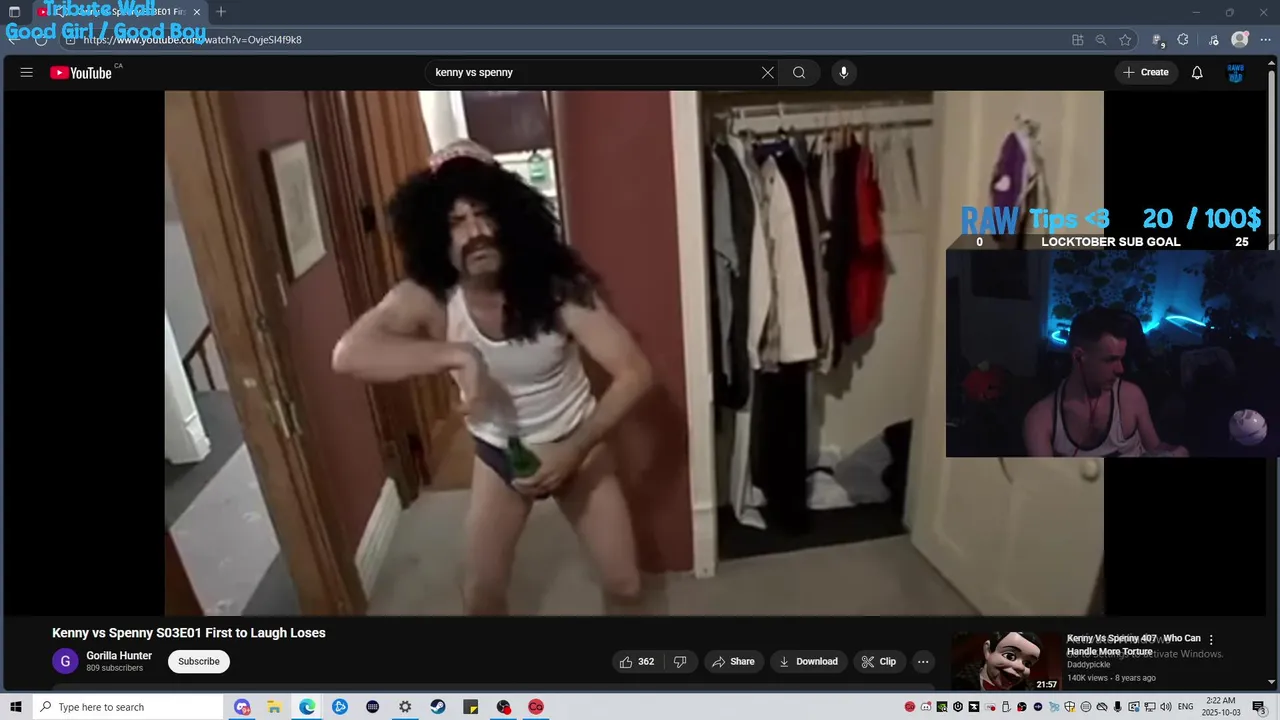Image resolution: width=1280 pixels, height=720 pixels.
Task: Open the video's more actions ellipsis
Action: (923, 661)
